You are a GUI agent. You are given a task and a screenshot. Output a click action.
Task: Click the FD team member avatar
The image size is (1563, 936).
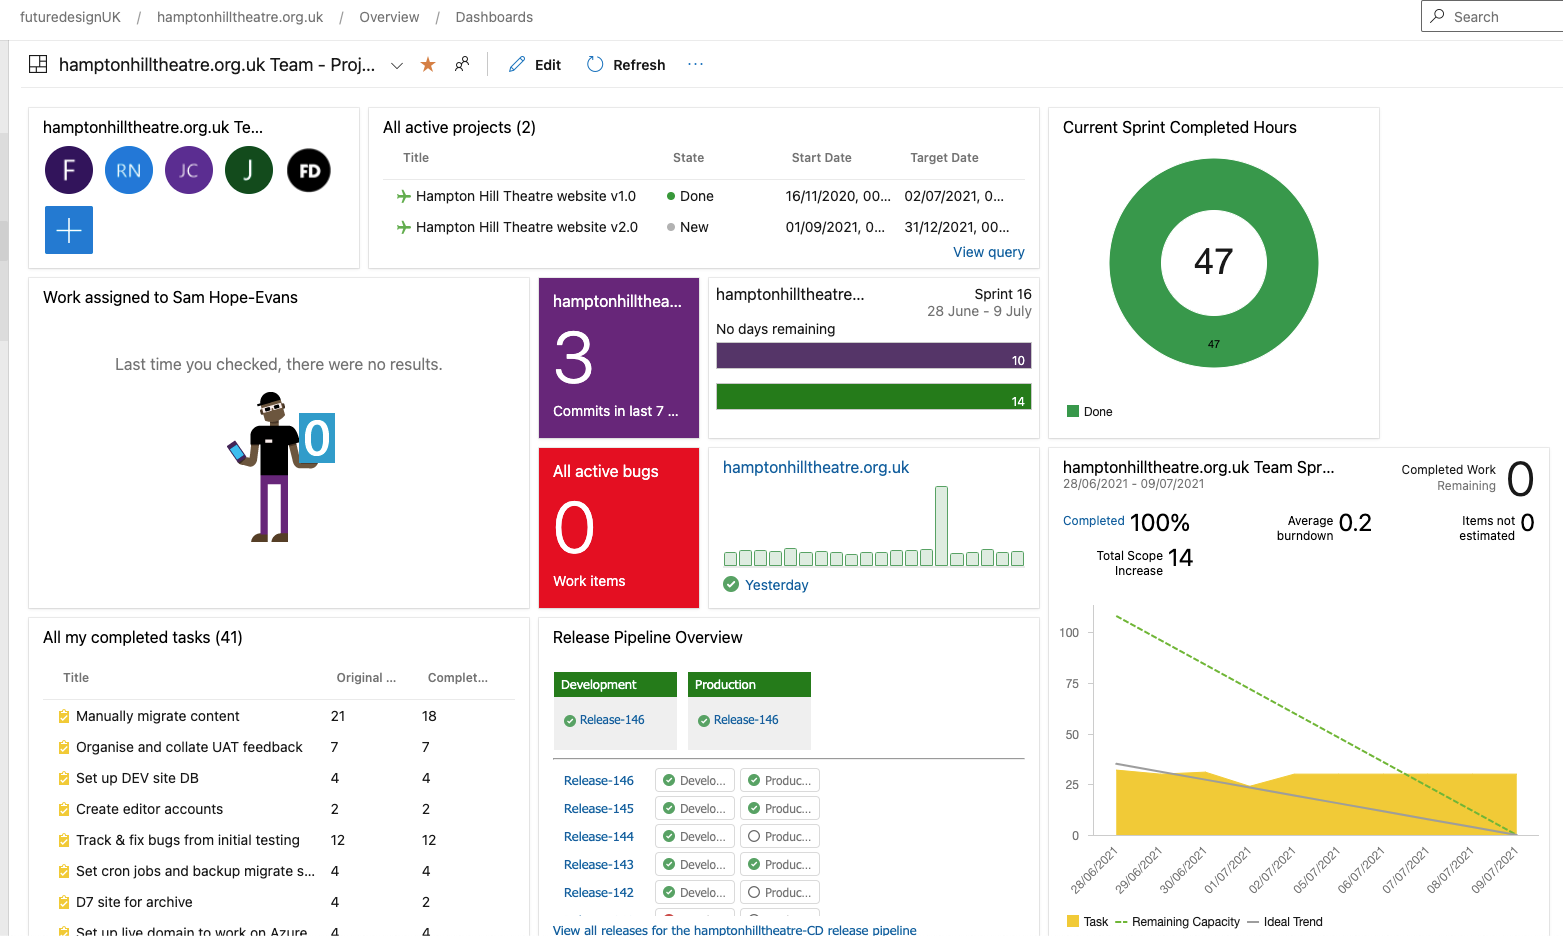(308, 170)
